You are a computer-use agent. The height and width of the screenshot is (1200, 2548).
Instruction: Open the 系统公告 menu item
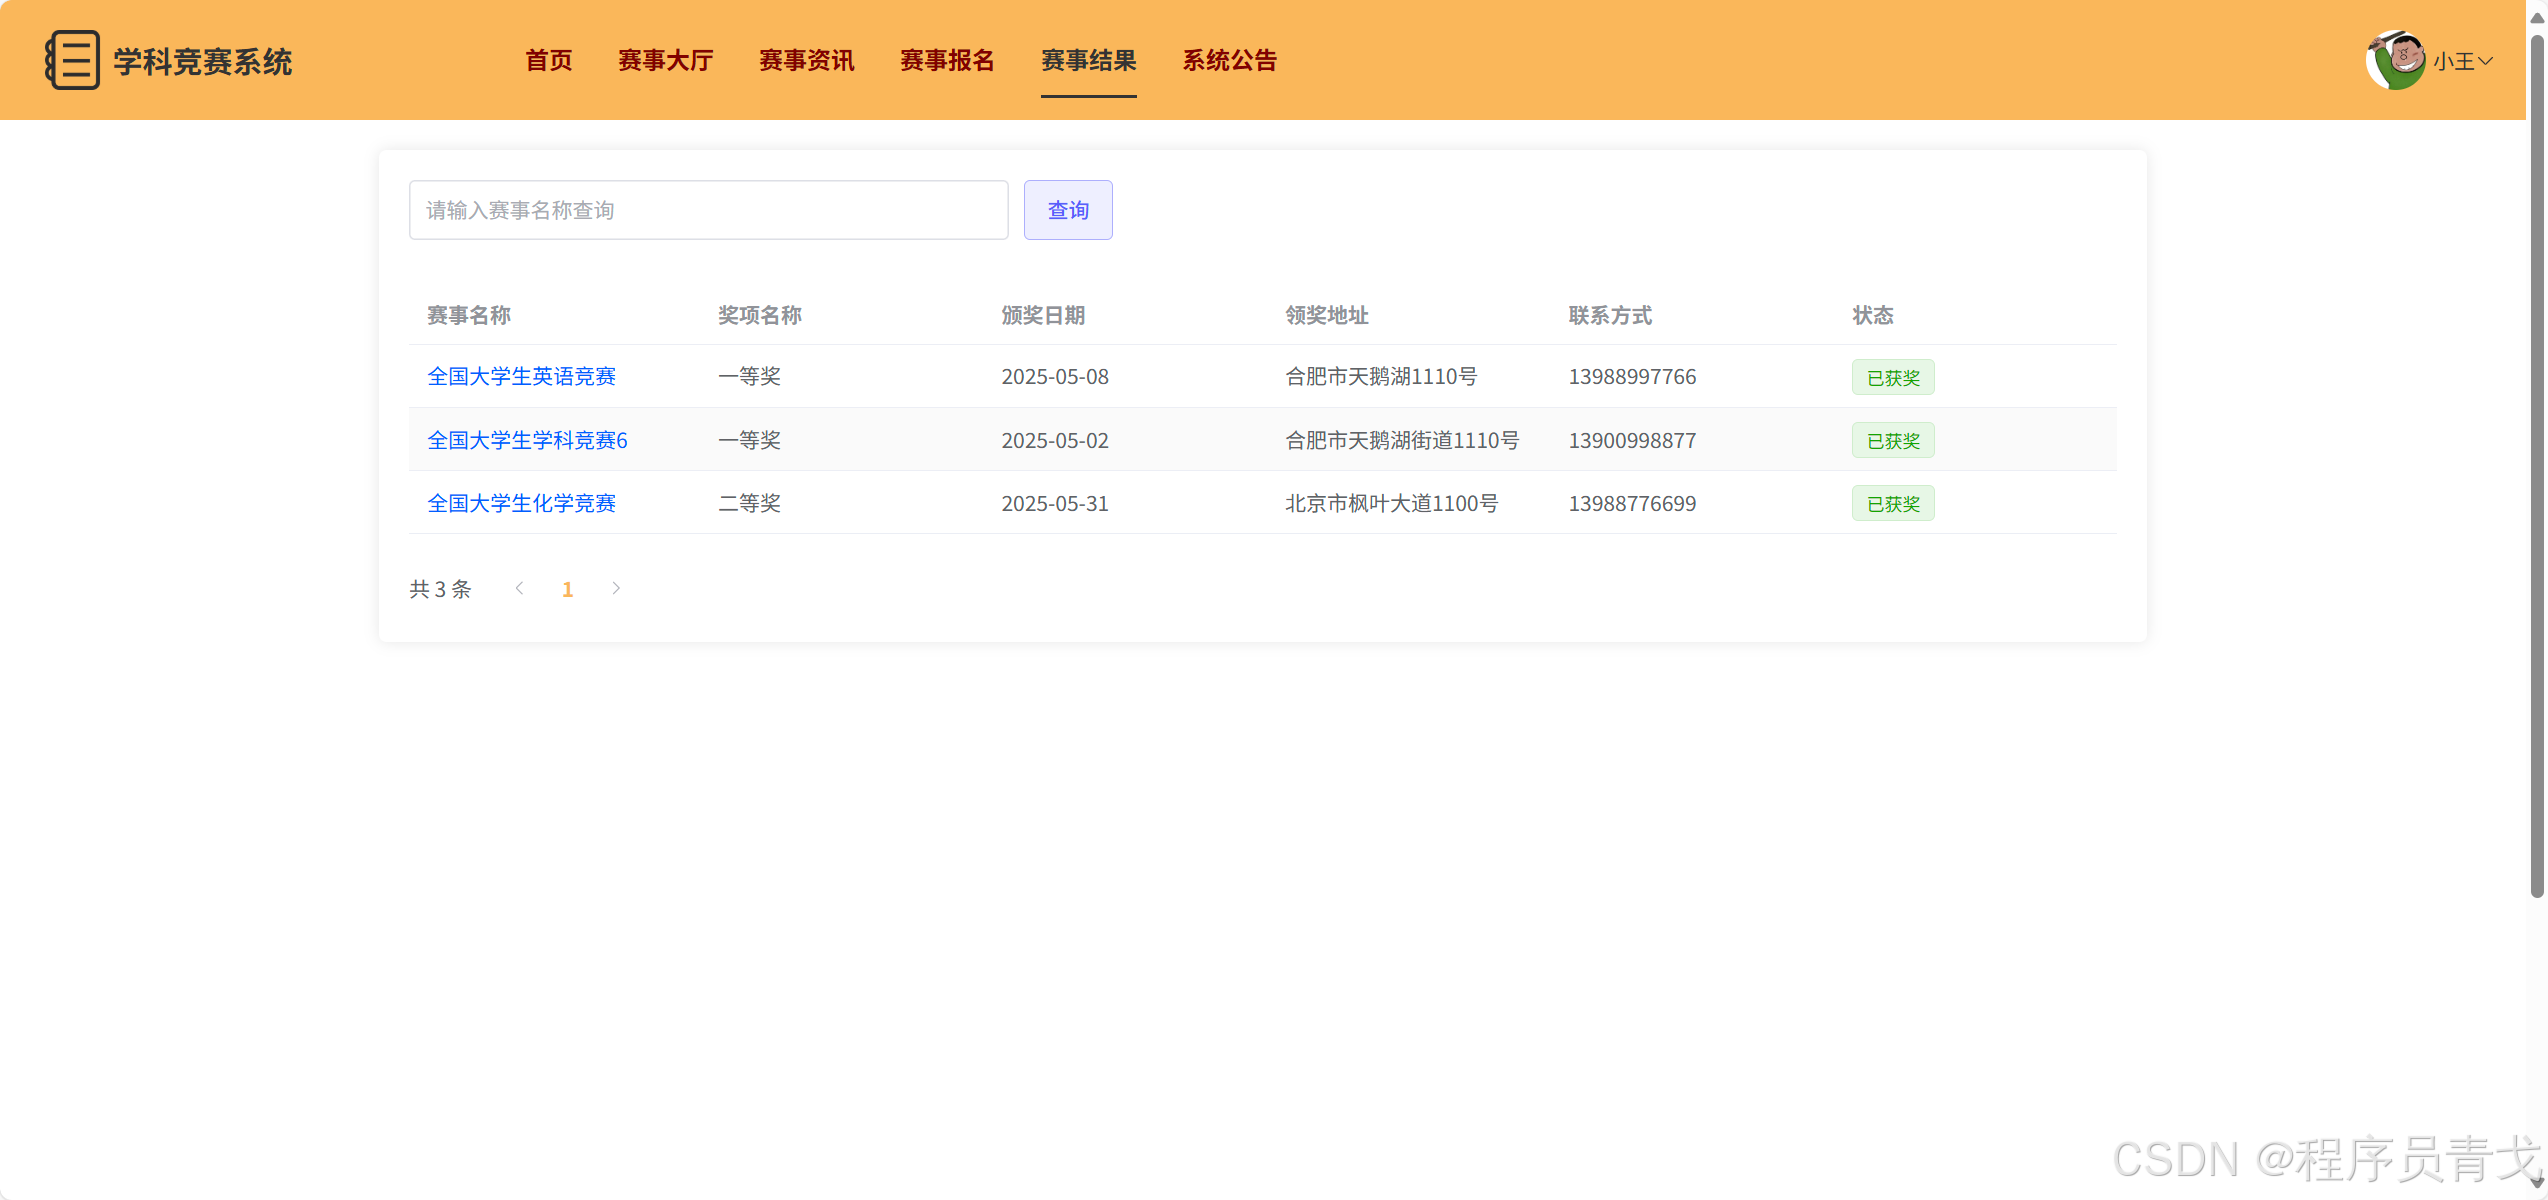coord(1229,61)
